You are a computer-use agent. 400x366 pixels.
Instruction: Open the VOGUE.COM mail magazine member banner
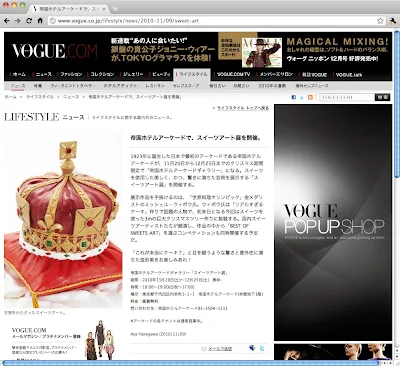click(63, 341)
